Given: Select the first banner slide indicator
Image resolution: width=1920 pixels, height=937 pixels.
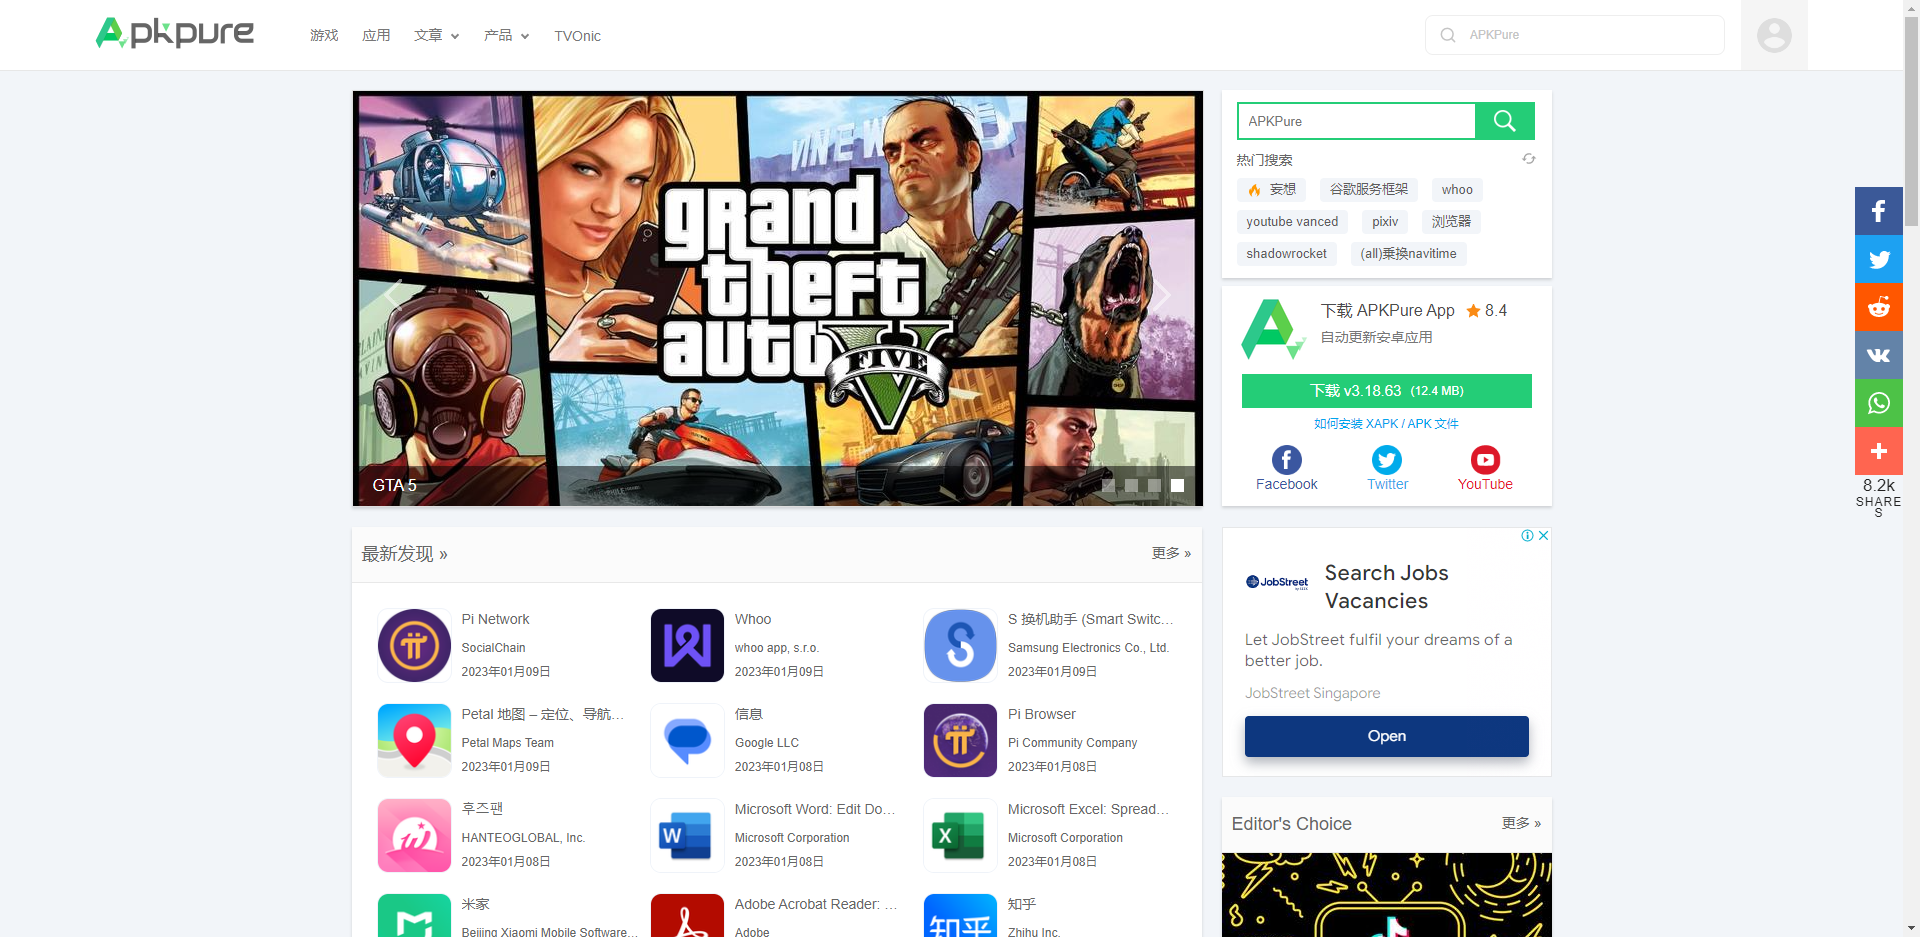Looking at the screenshot, I should 1108,485.
